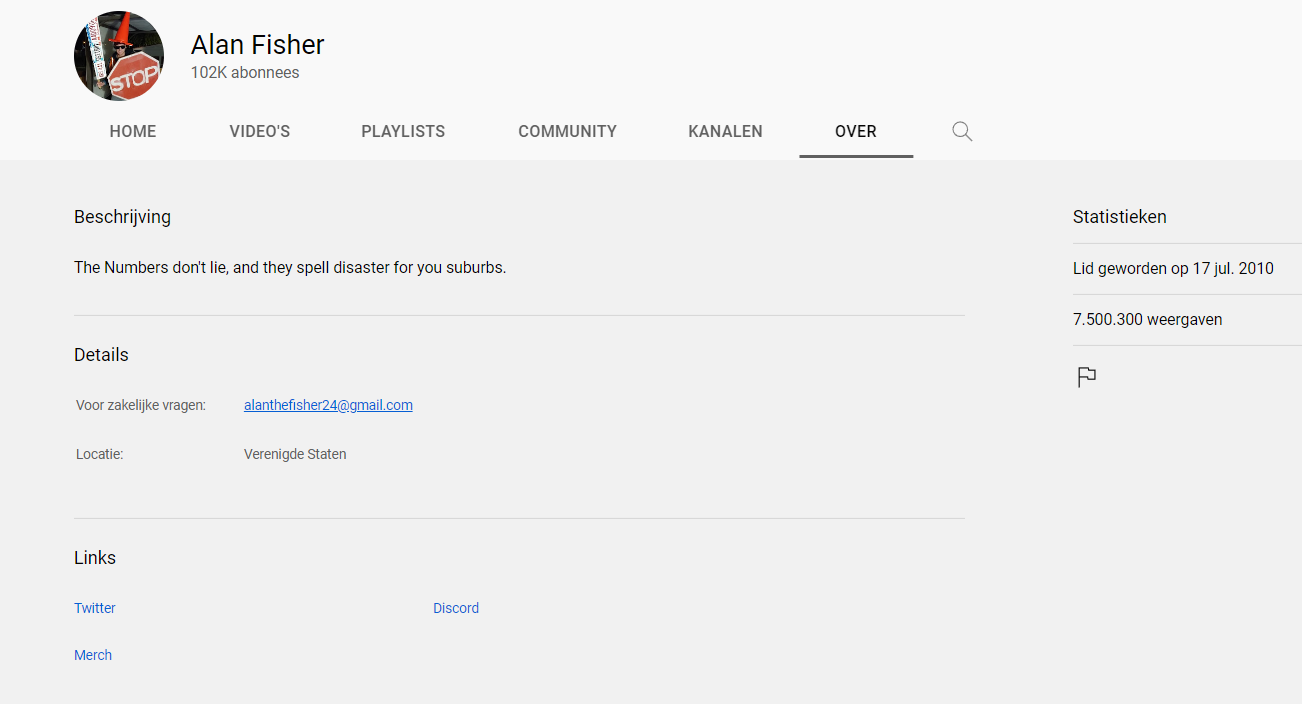Open the Twitter link

(x=95, y=608)
